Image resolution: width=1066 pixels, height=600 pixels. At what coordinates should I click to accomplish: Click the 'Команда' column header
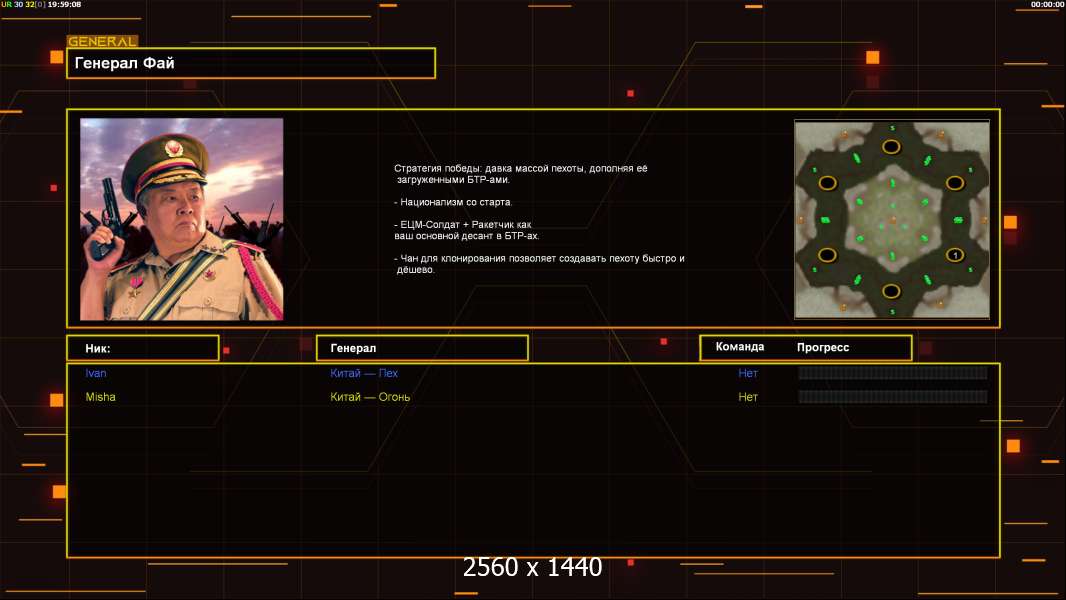740,347
